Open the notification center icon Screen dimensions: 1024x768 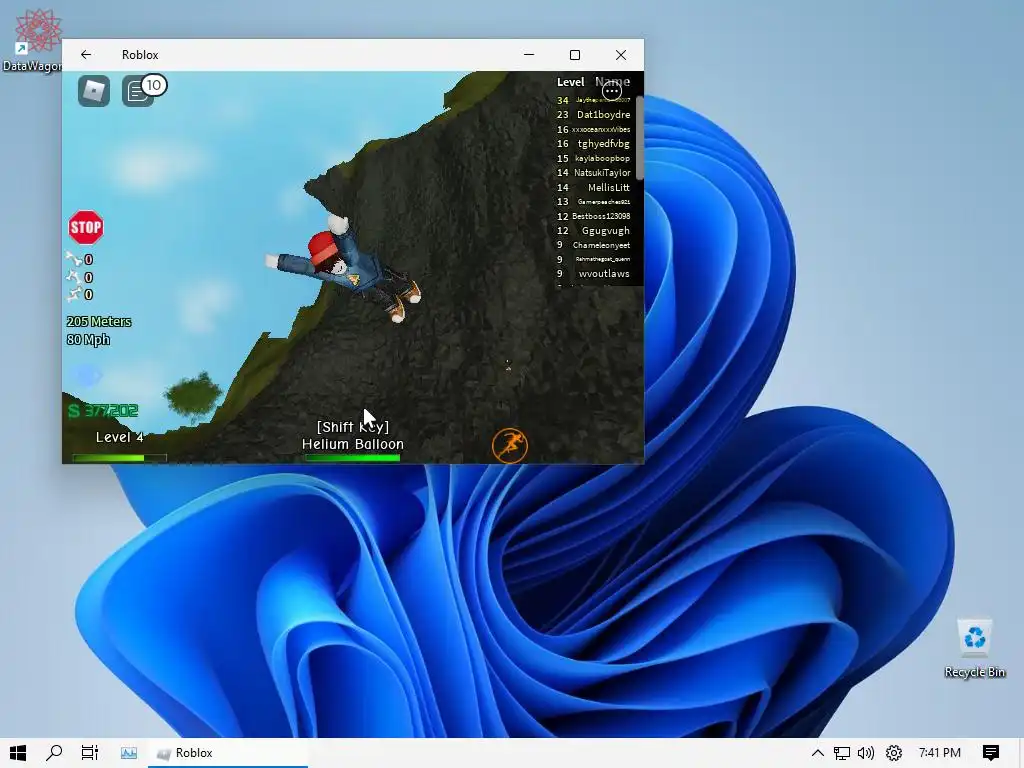coord(991,753)
